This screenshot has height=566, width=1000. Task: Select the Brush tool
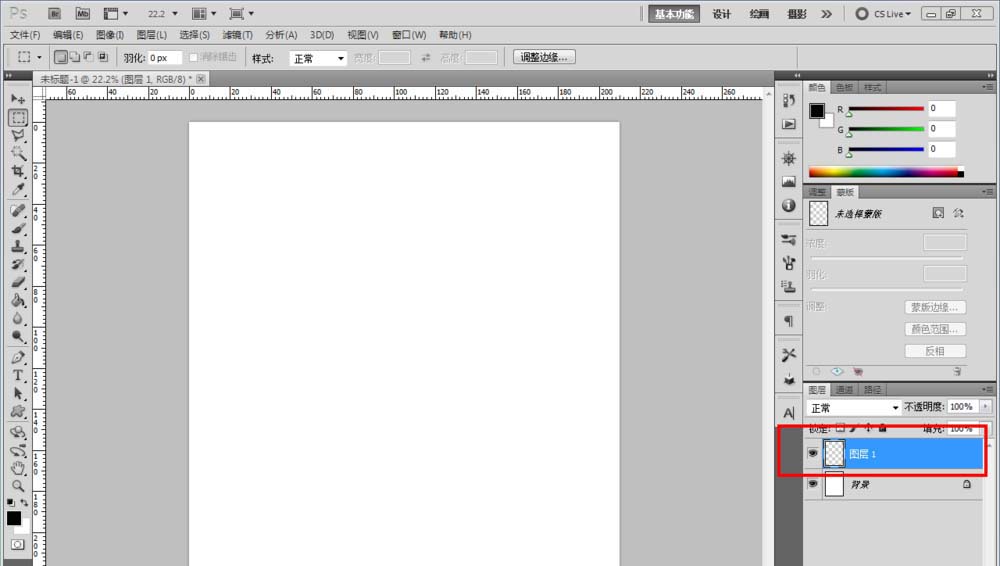18,228
